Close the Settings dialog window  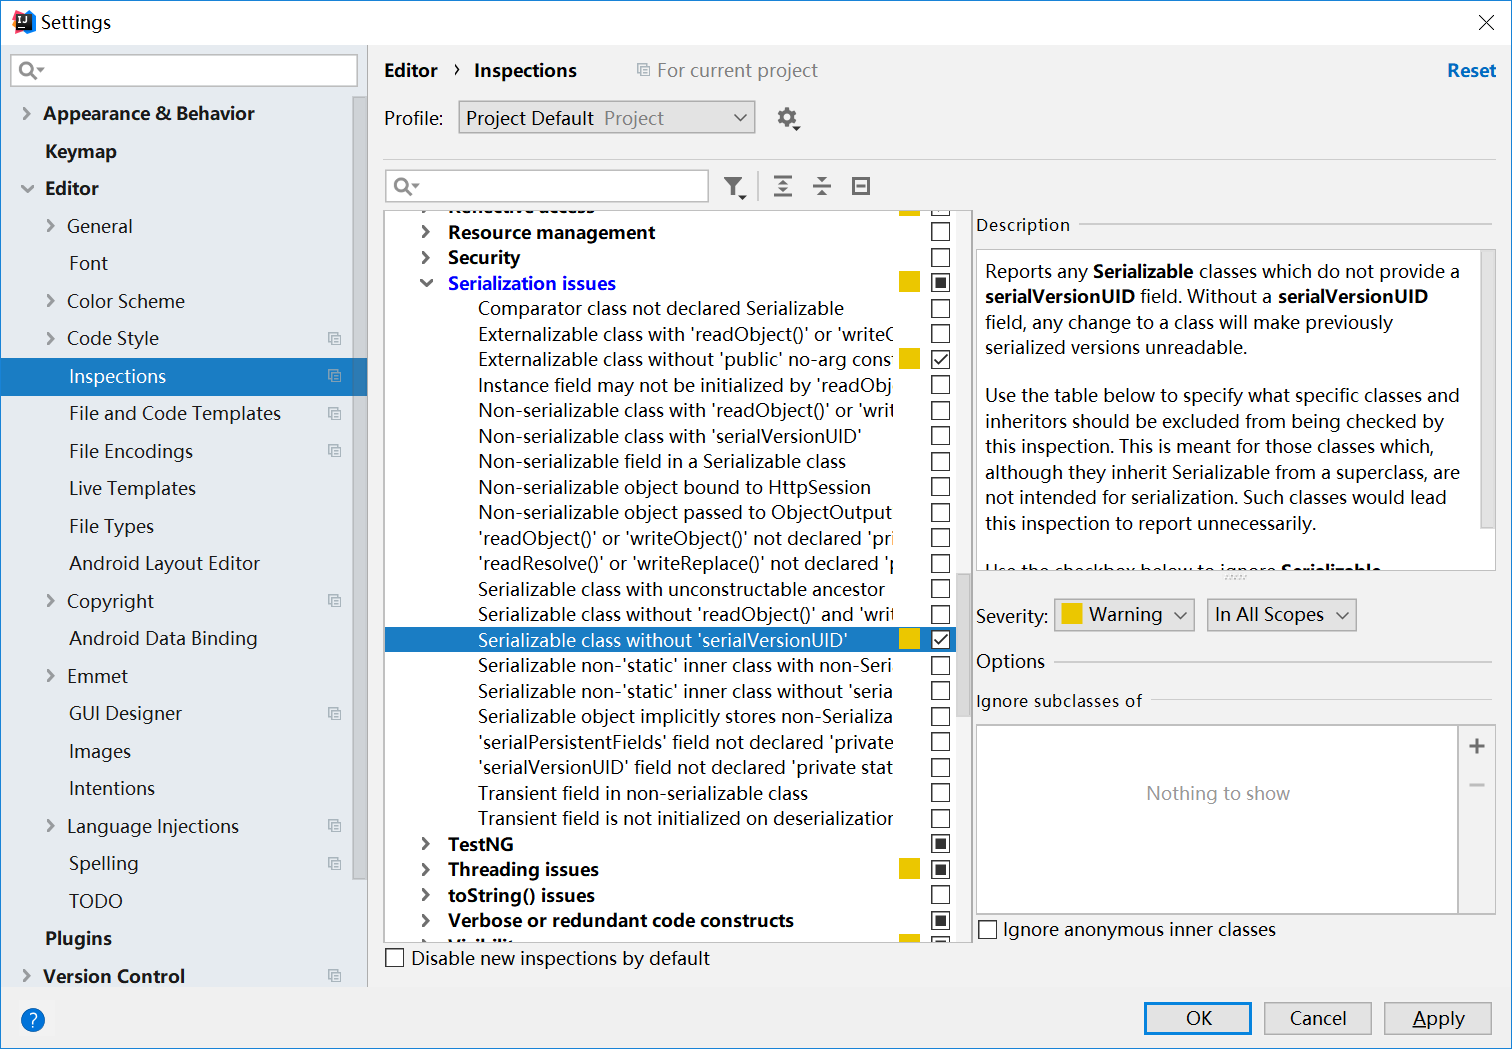(x=1486, y=22)
